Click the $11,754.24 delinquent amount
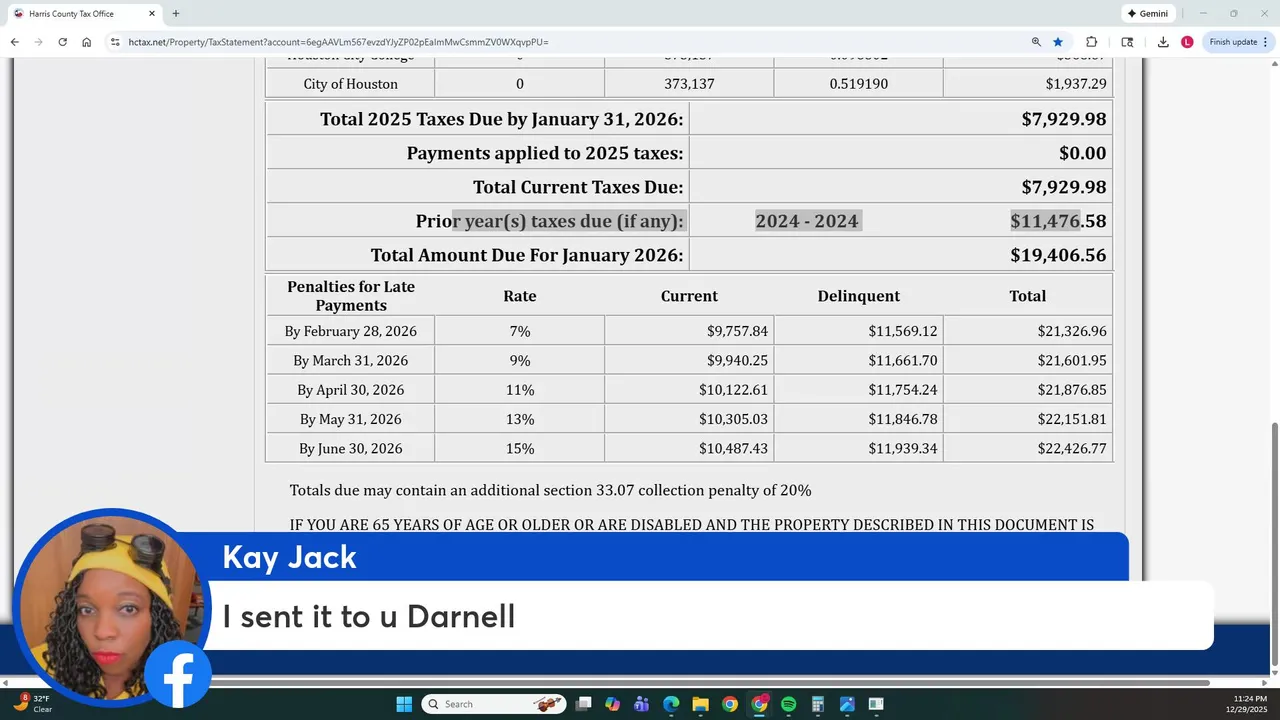The height and width of the screenshot is (720, 1280). [903, 390]
